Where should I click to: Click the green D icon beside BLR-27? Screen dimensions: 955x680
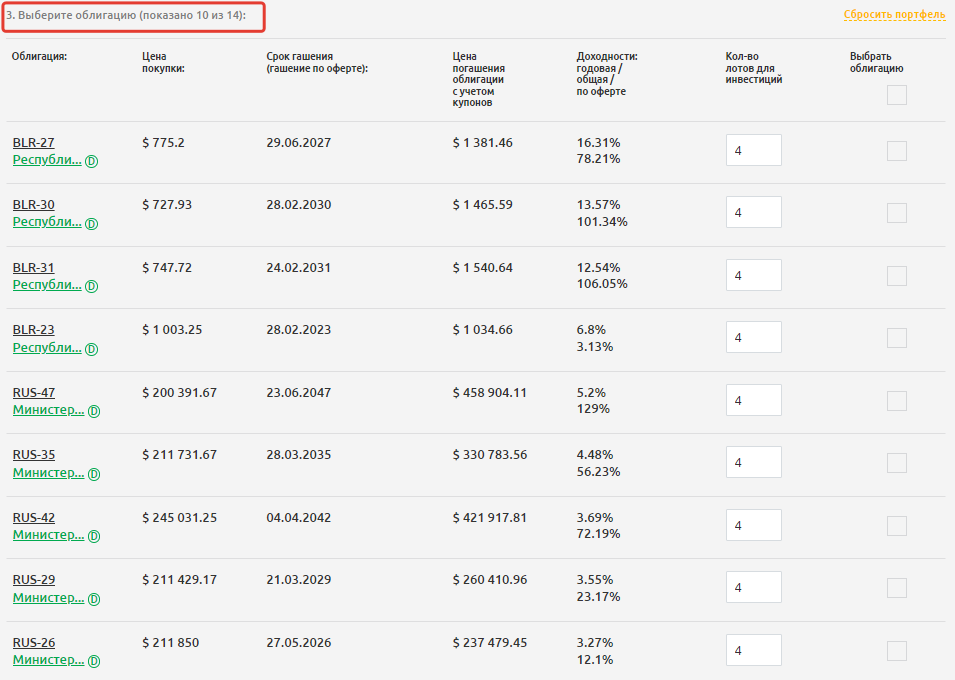pyautogui.click(x=91, y=161)
